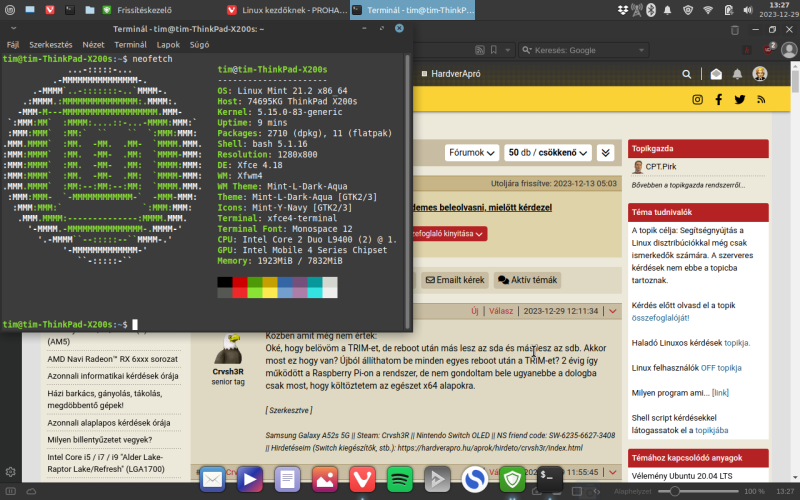Screen dimensions: 800x500
Task: Click the site search magnifier icon
Action: (687, 74)
